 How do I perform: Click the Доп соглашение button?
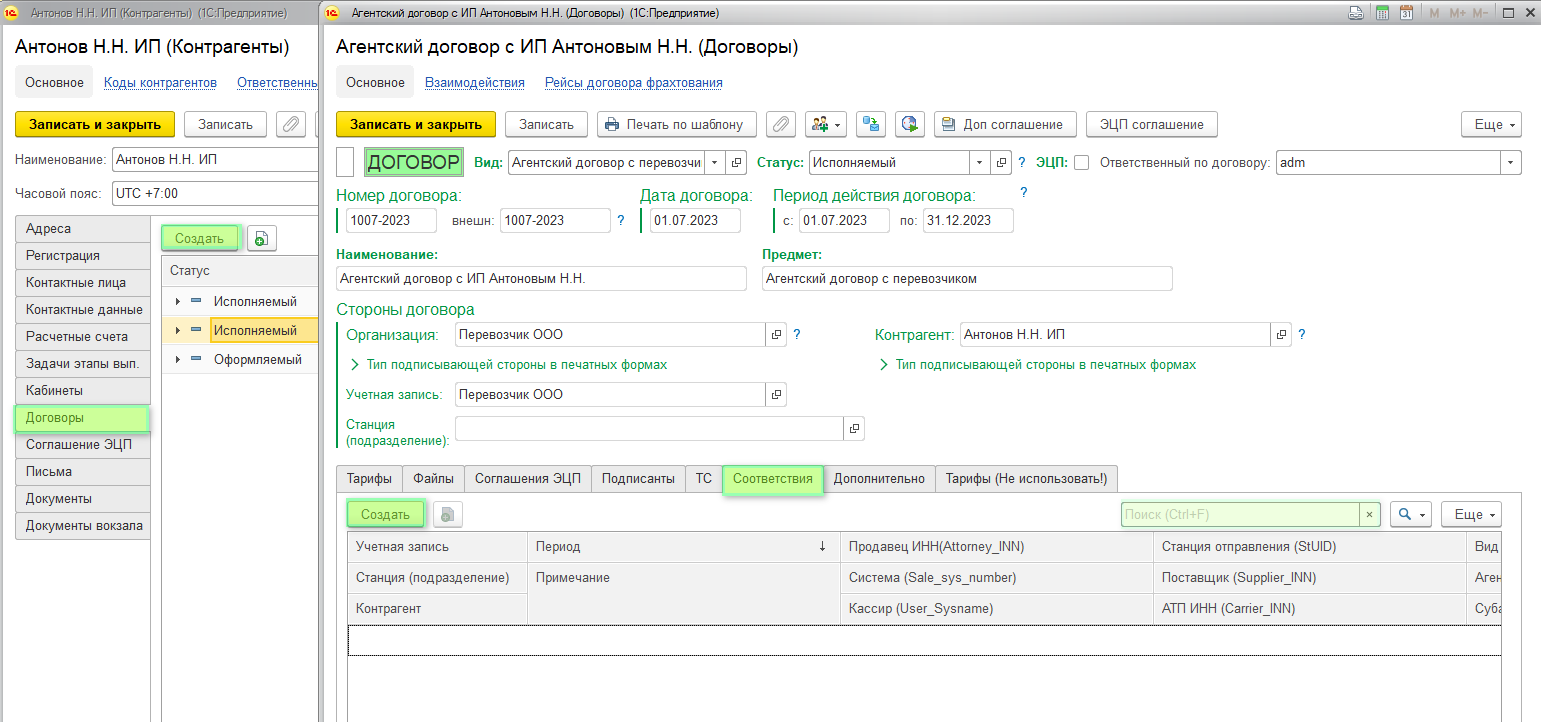(x=1005, y=124)
